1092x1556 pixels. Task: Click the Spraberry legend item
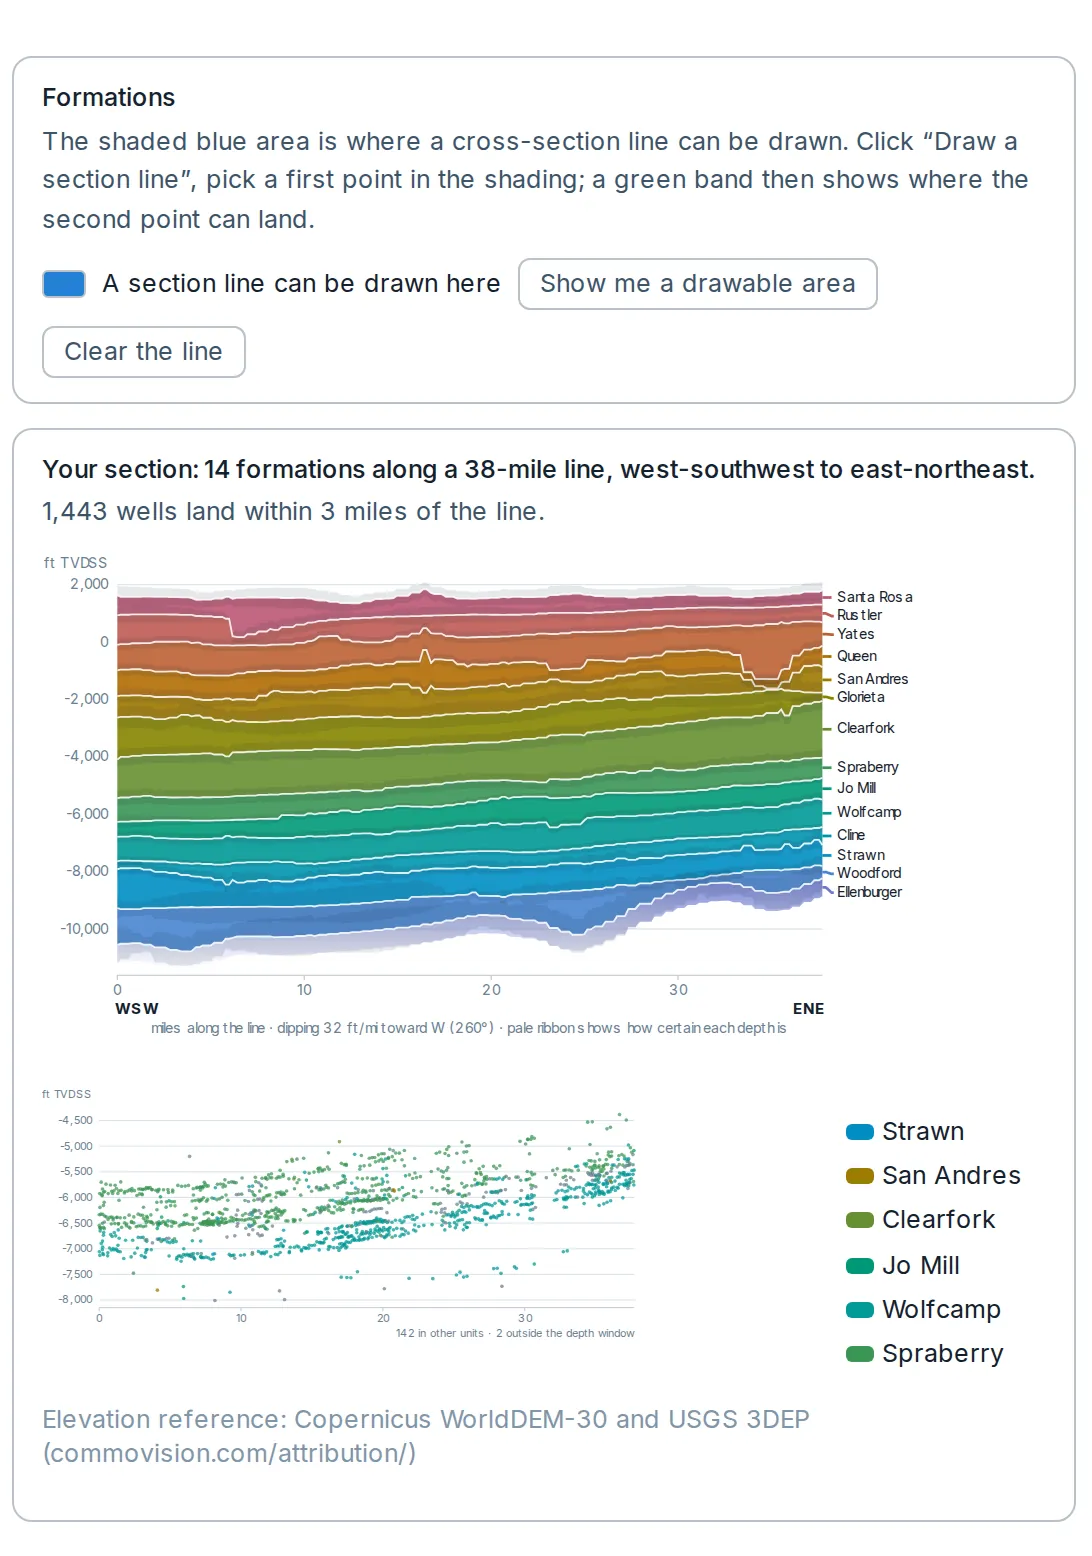click(x=924, y=1354)
